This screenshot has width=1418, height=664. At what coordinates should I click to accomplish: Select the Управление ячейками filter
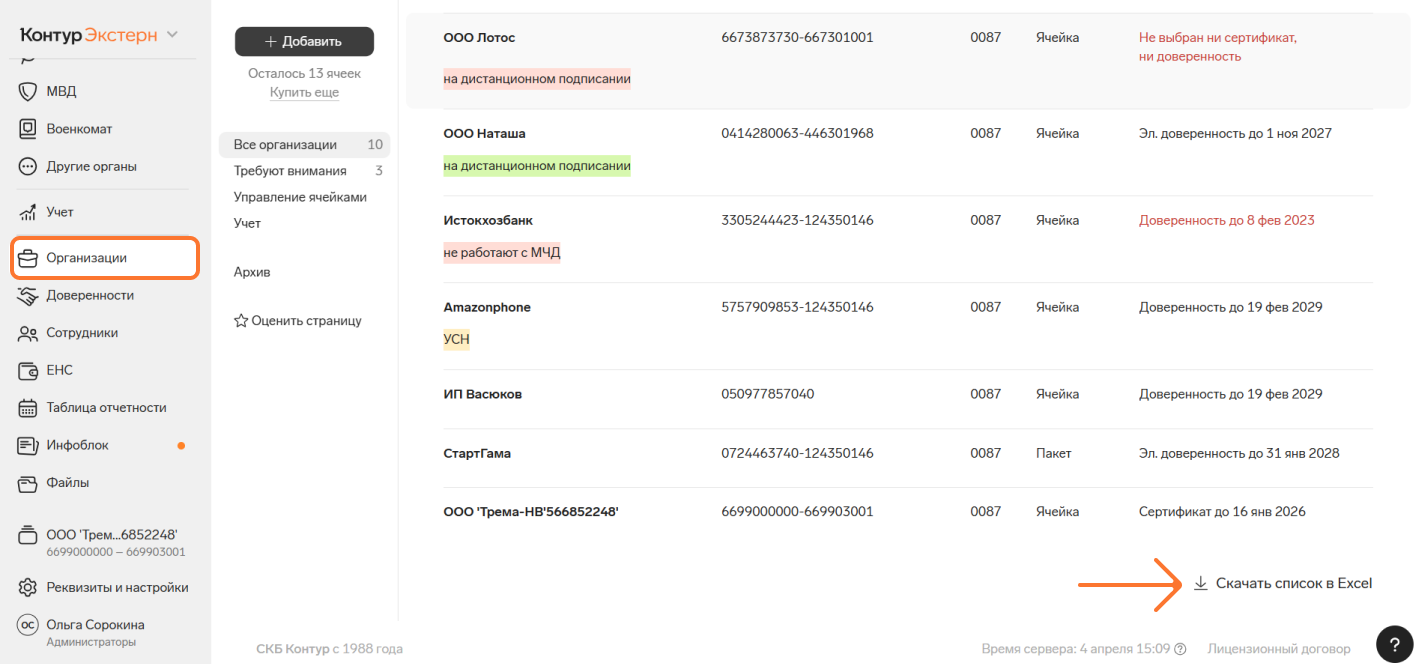pyautogui.click(x=300, y=197)
